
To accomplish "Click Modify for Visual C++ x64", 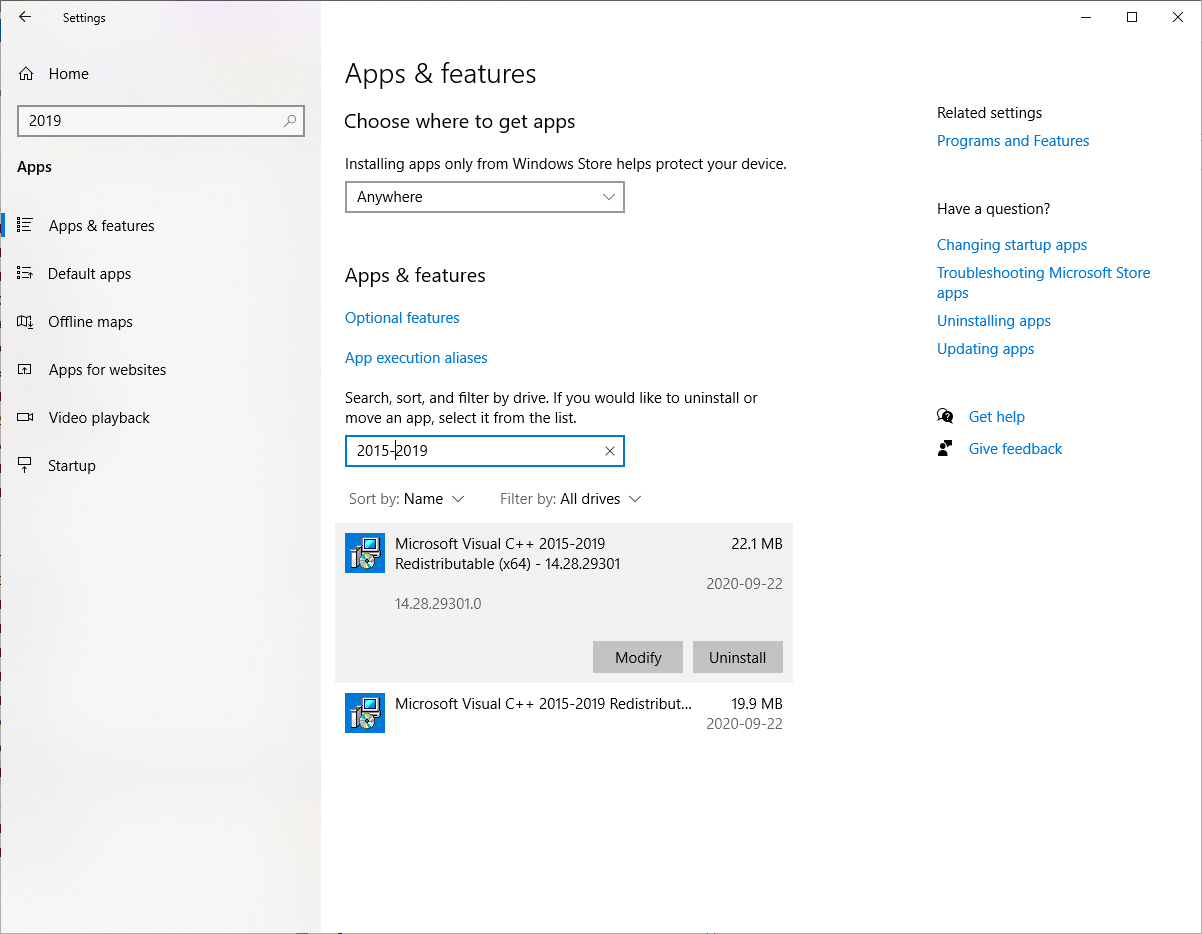I will pyautogui.click(x=638, y=657).
